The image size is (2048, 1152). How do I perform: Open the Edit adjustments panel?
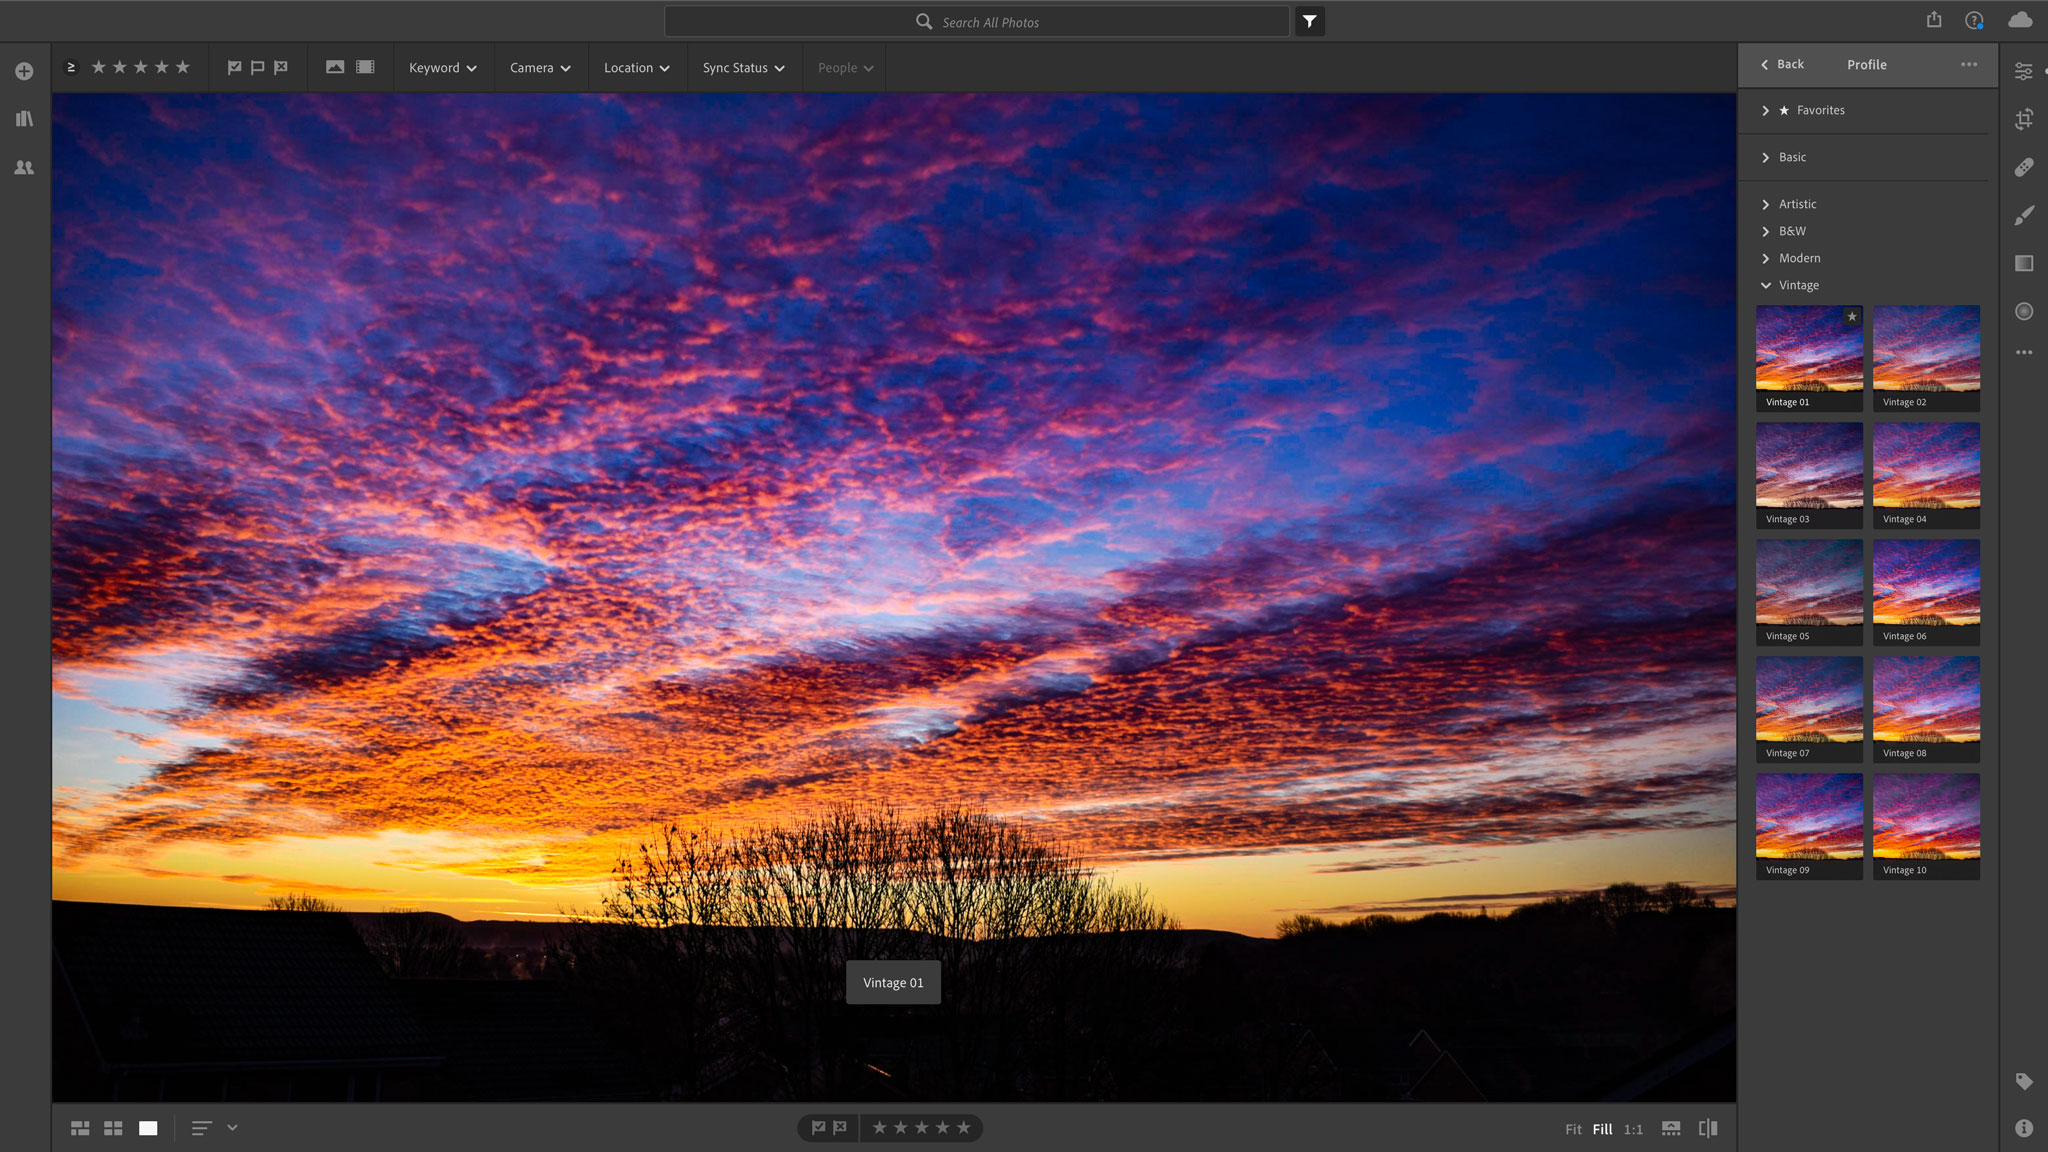(x=2025, y=70)
